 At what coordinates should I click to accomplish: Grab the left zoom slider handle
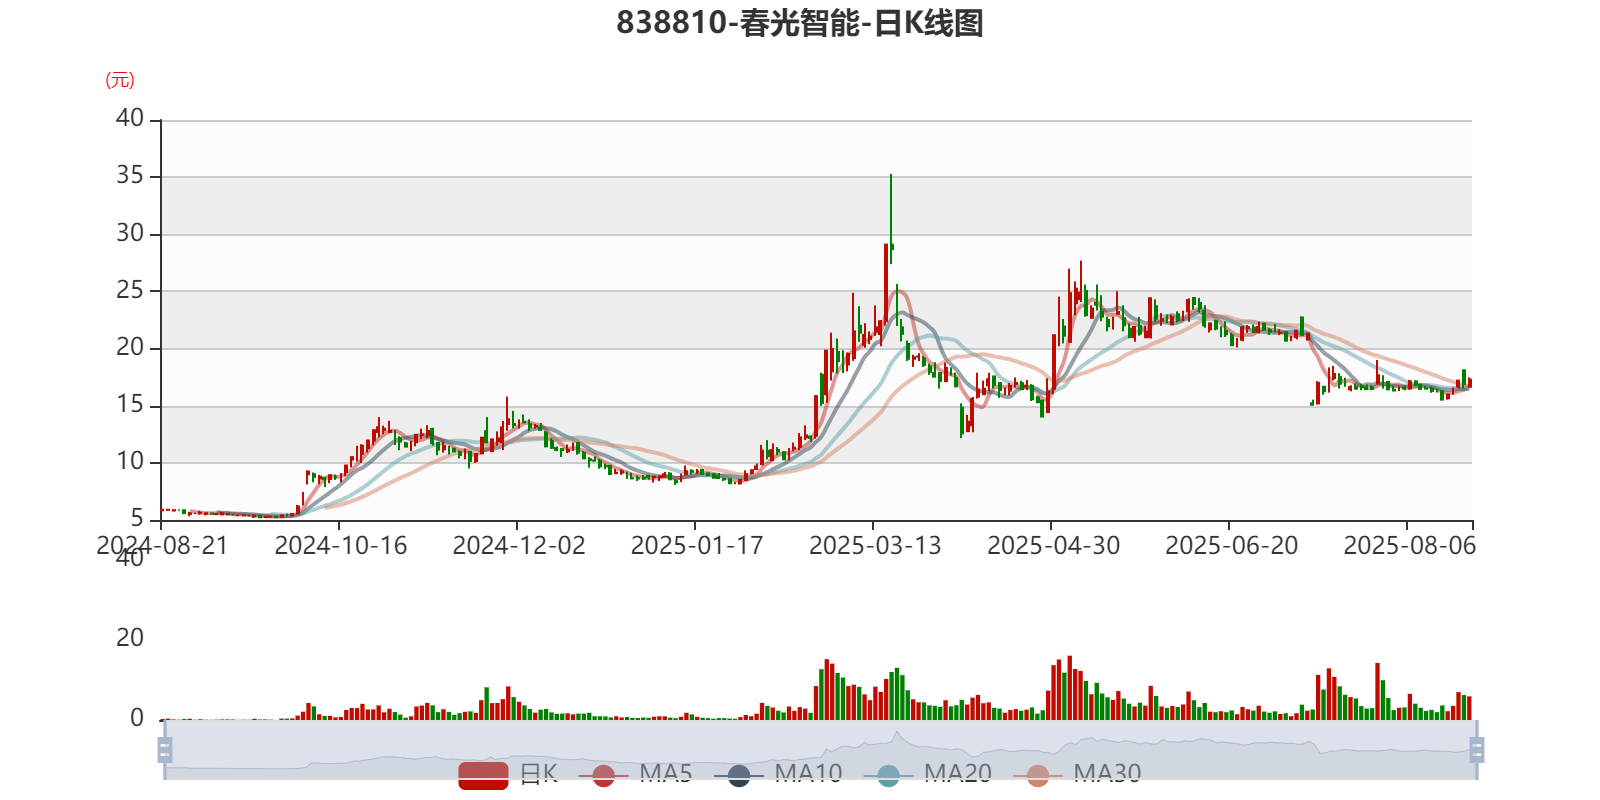165,749
